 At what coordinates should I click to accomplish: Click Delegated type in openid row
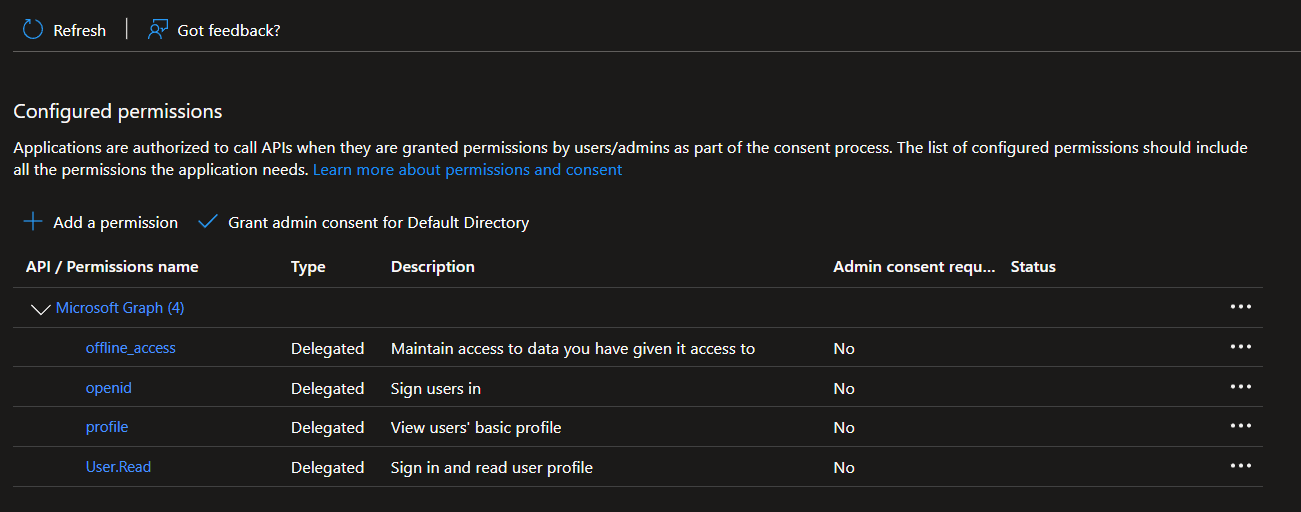328,388
